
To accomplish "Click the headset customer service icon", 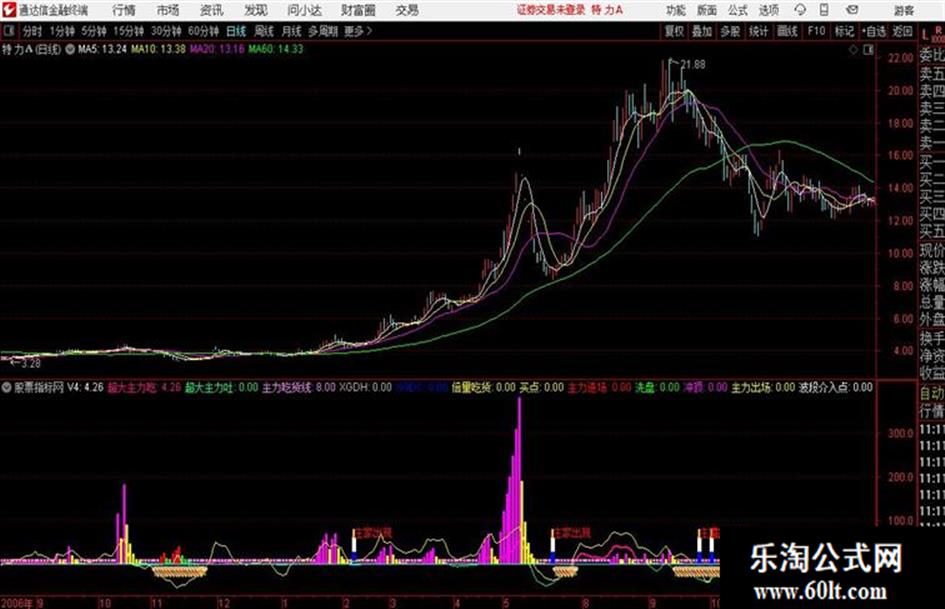I will click(800, 10).
